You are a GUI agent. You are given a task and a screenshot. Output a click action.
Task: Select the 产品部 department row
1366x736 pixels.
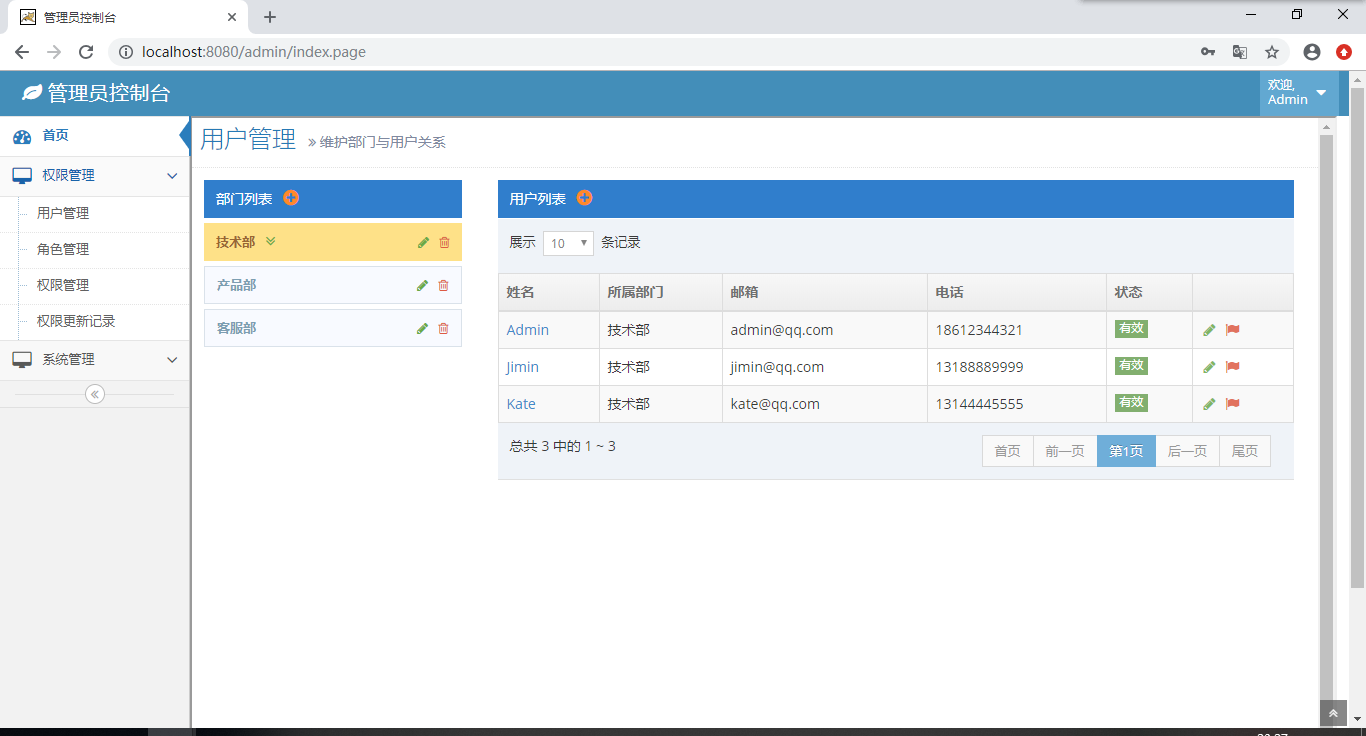click(333, 285)
